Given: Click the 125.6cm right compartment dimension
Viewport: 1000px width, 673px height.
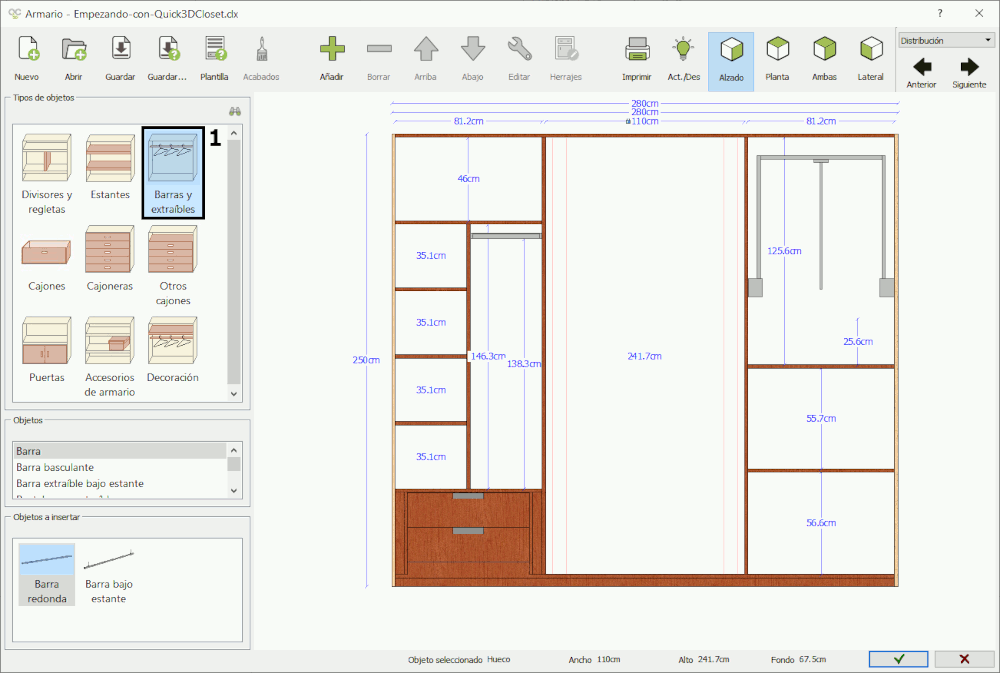Looking at the screenshot, I should (784, 251).
